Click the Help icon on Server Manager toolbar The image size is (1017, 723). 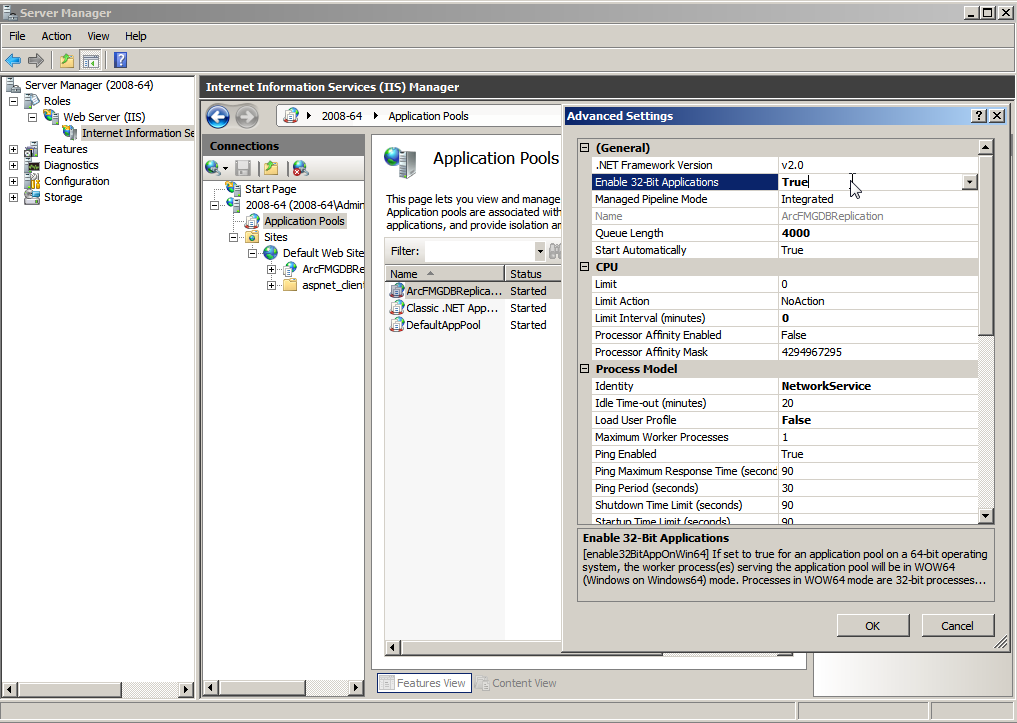[x=120, y=60]
